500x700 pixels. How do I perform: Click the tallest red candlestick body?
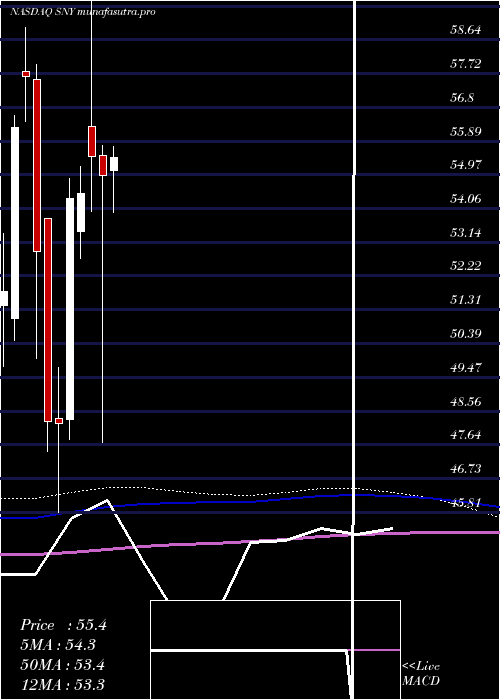[48, 320]
